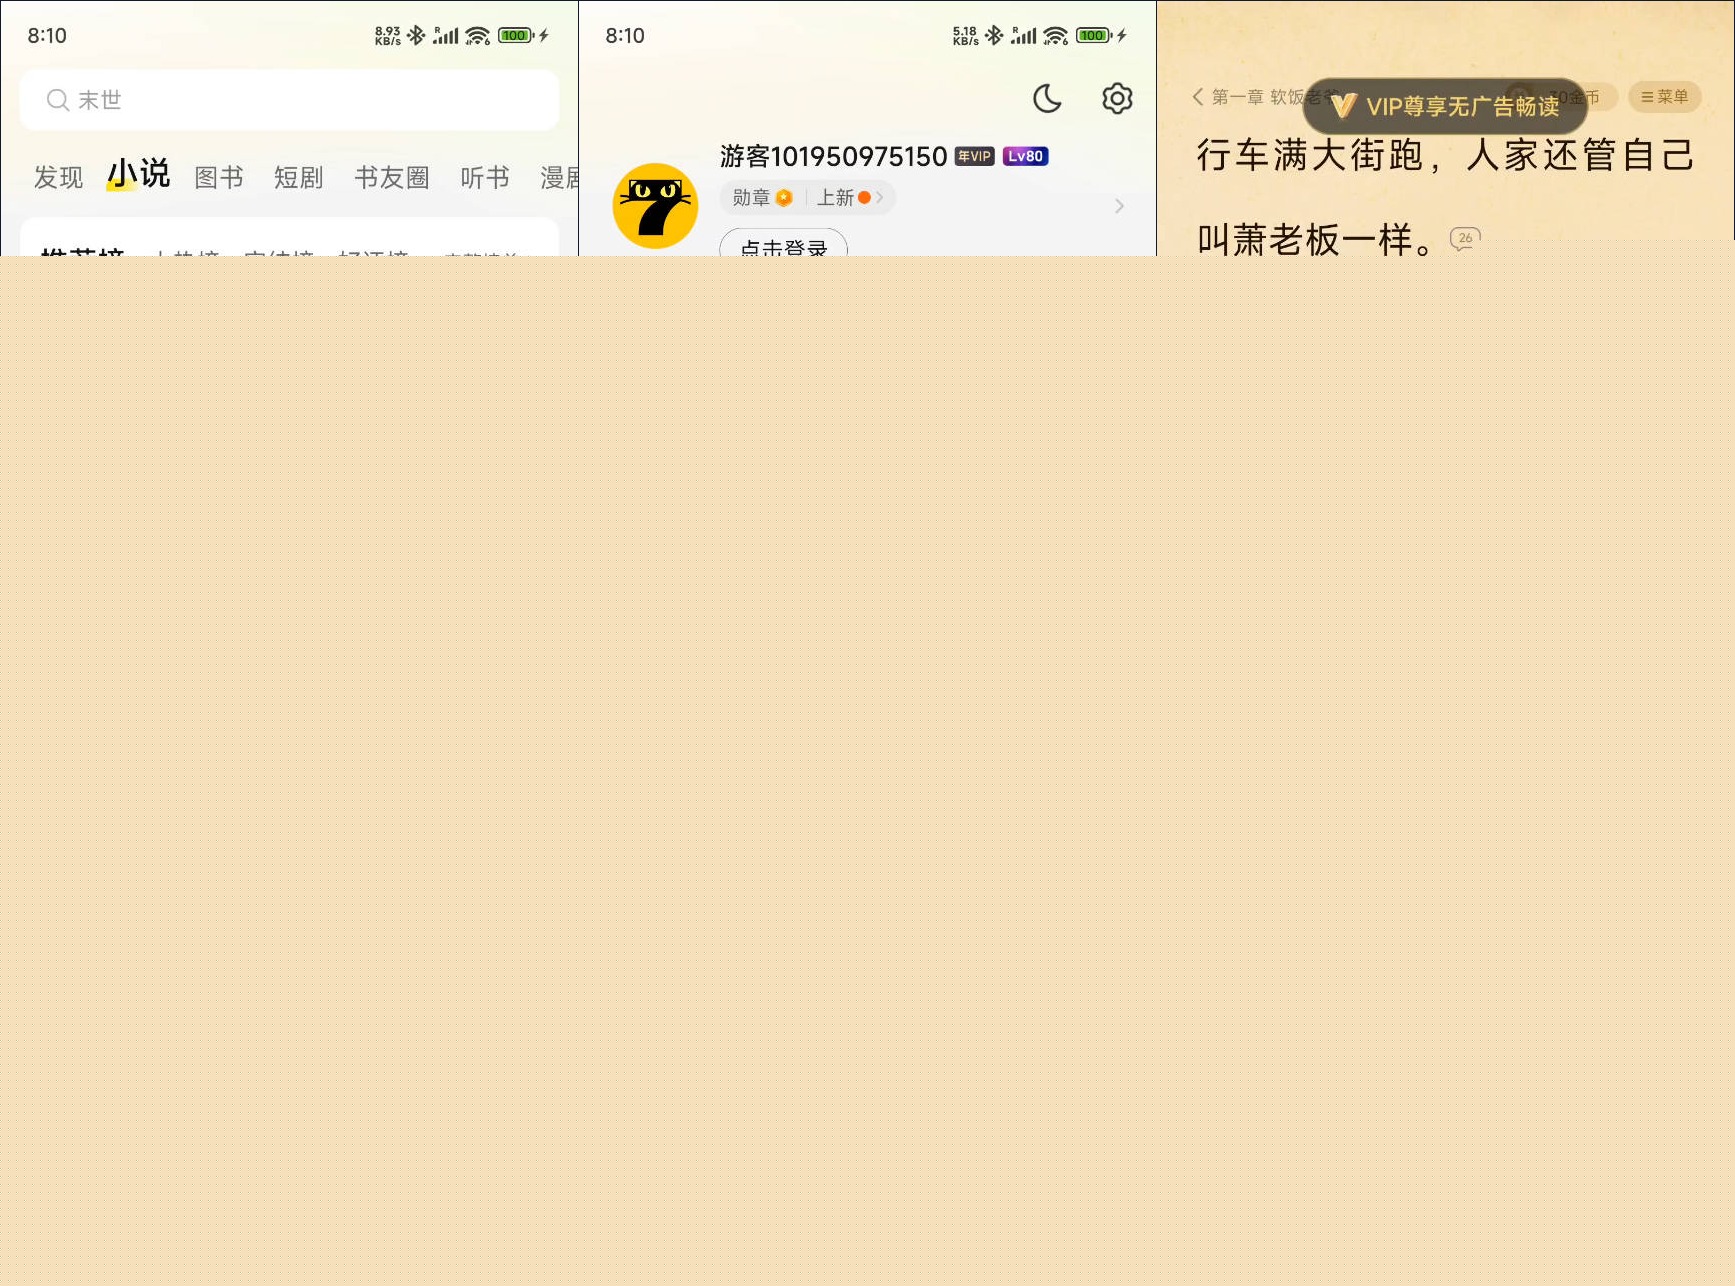Switch to the 听书 tab

pos(485,178)
